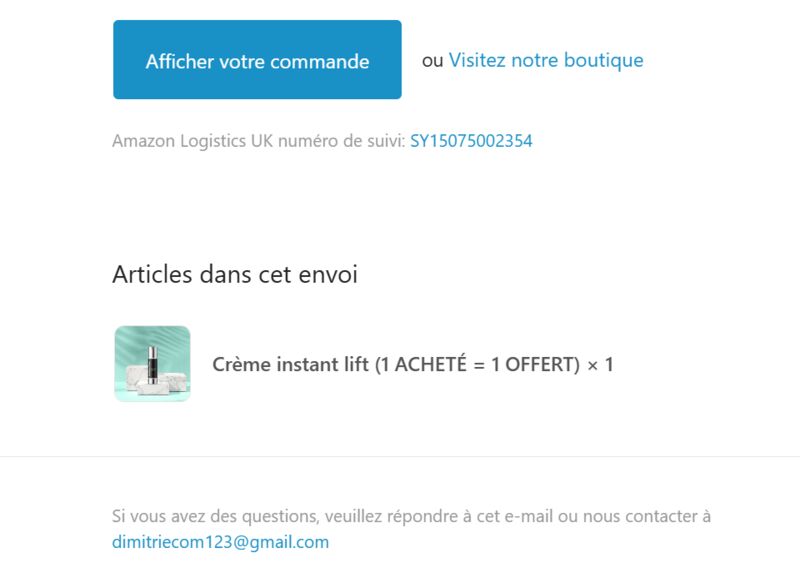Click the 1 ACHETÉ = 1 OFFERT text
This screenshot has height=563, width=800.
(x=478, y=364)
